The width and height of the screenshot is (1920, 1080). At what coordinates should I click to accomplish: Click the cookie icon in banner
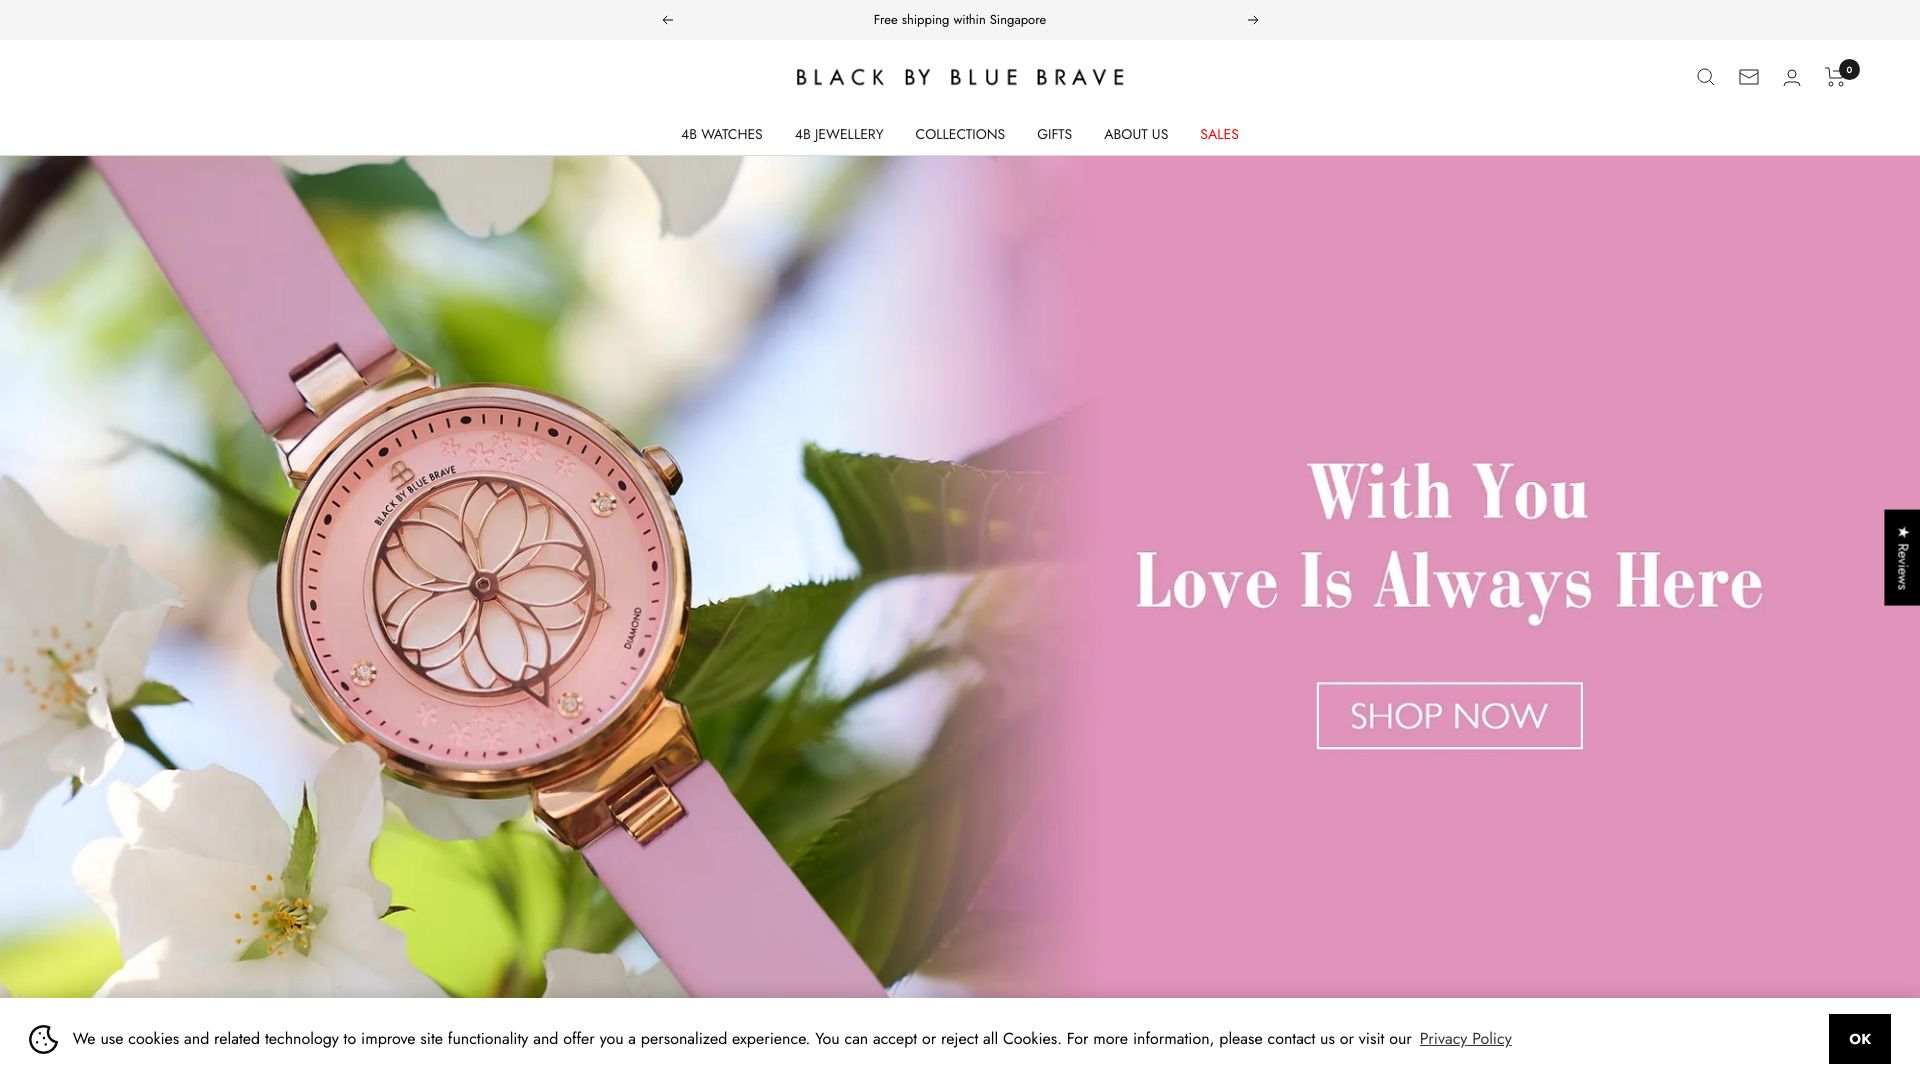point(43,1039)
